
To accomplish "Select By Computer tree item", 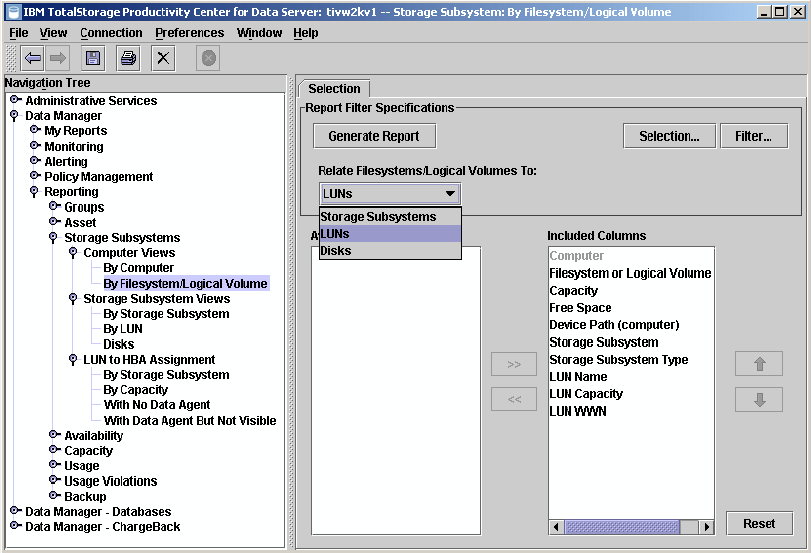I will (138, 268).
